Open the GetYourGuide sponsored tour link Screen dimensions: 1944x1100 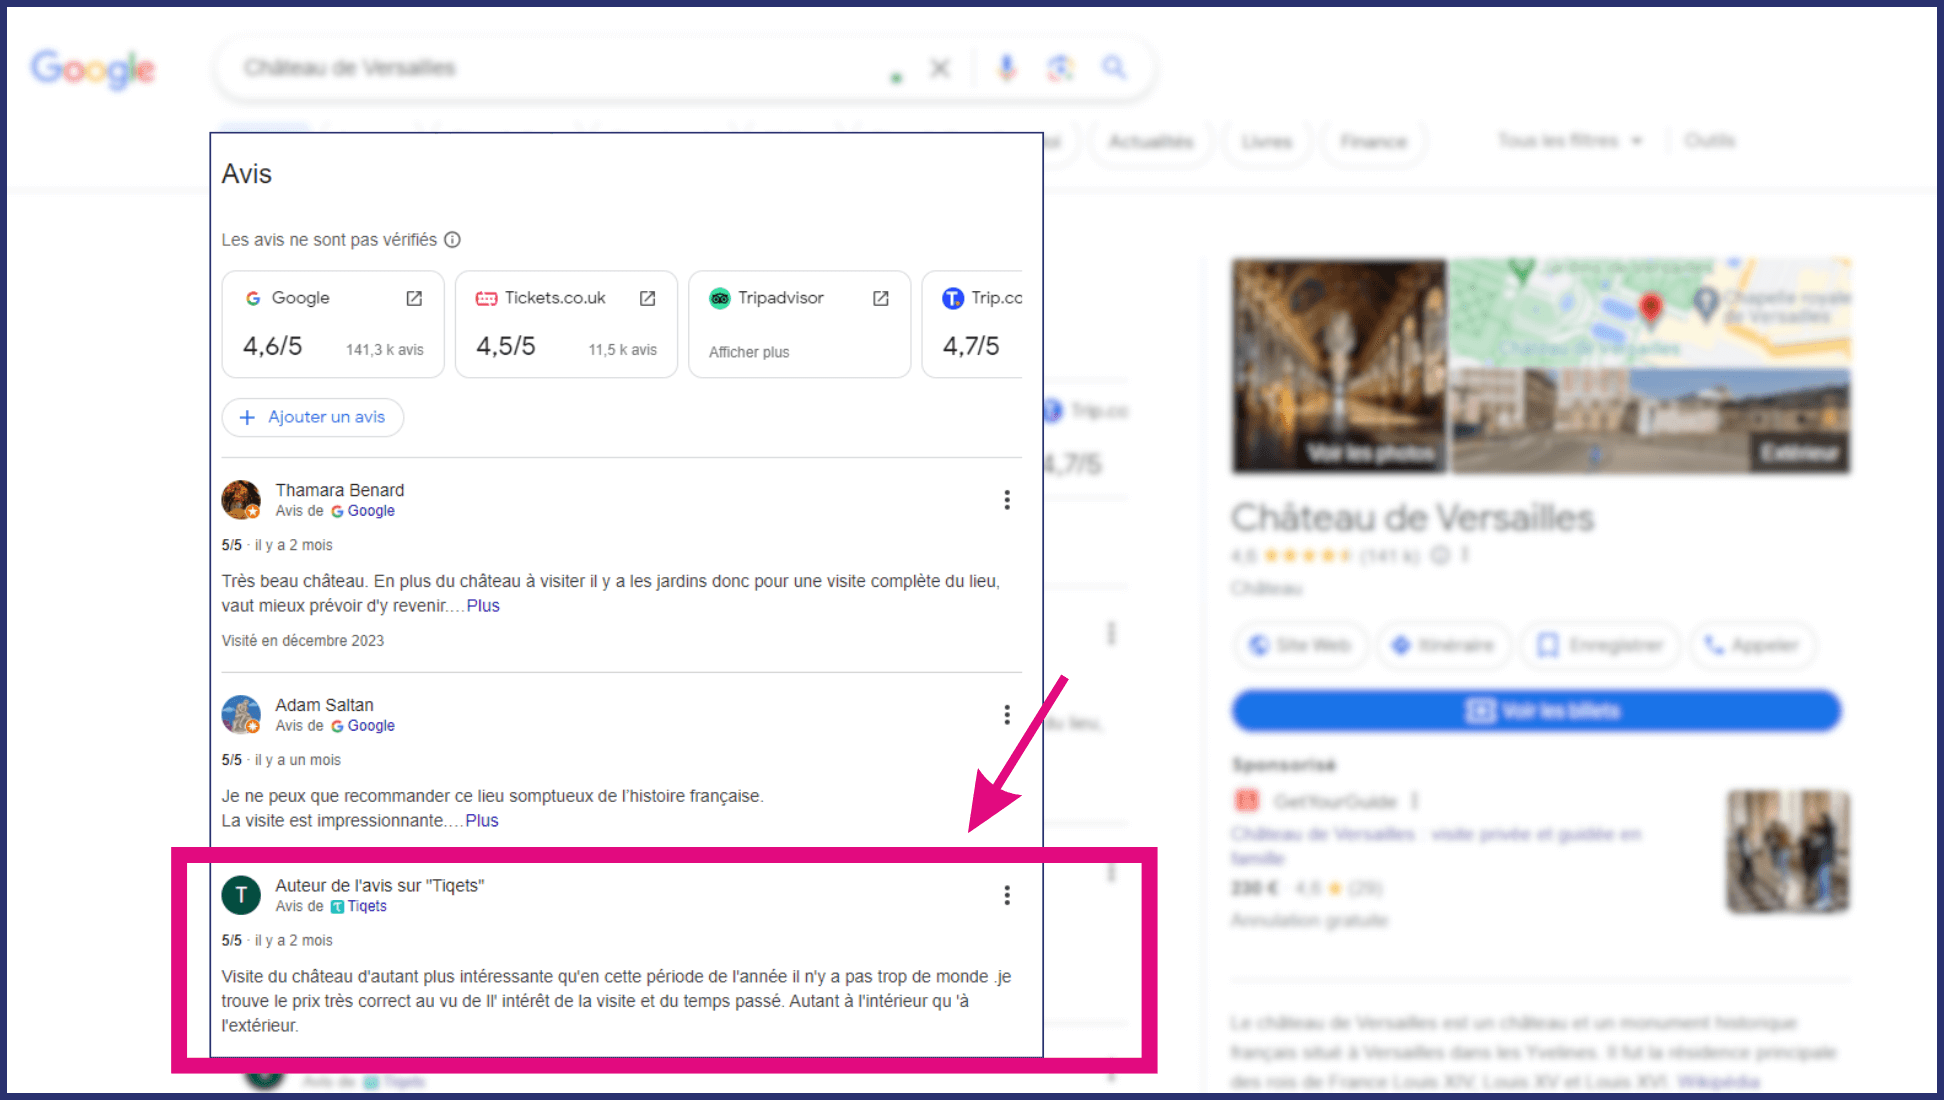1436,845
